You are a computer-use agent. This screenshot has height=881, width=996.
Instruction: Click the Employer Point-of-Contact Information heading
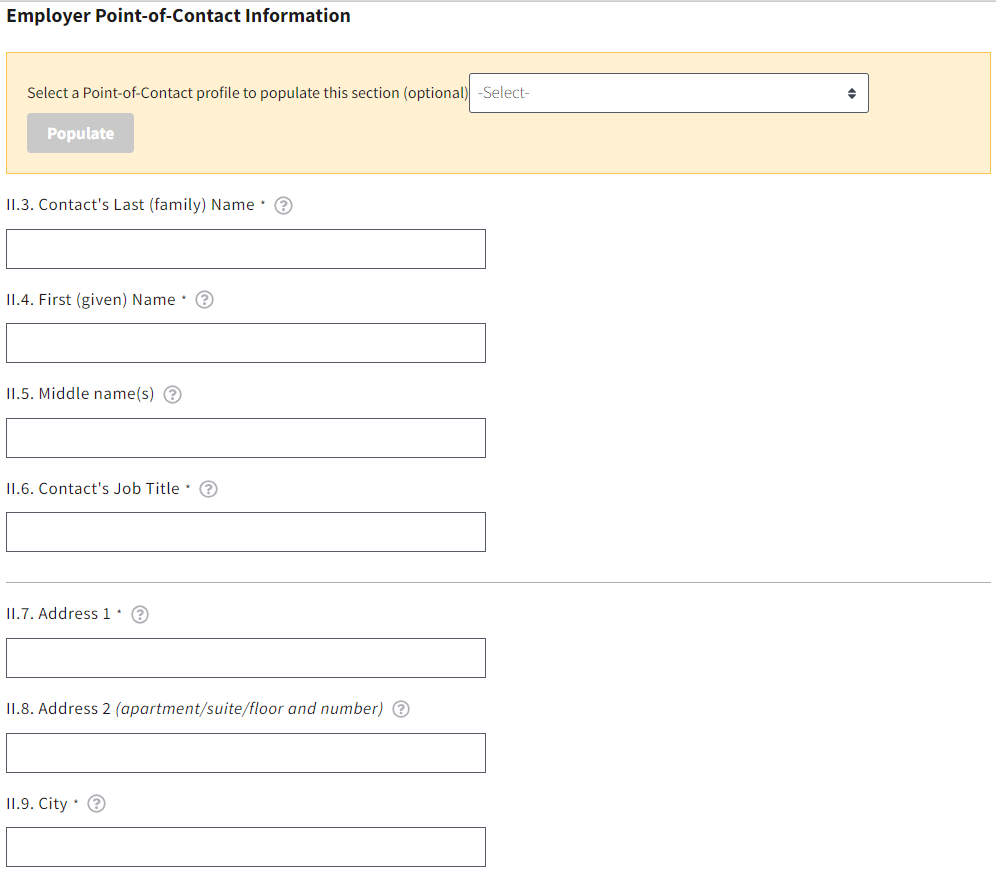(178, 16)
